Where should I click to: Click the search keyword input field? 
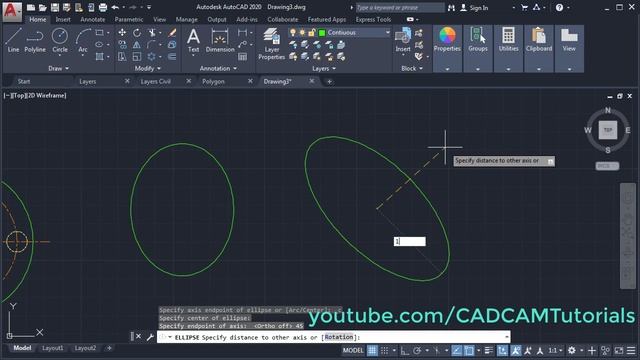click(400, 8)
